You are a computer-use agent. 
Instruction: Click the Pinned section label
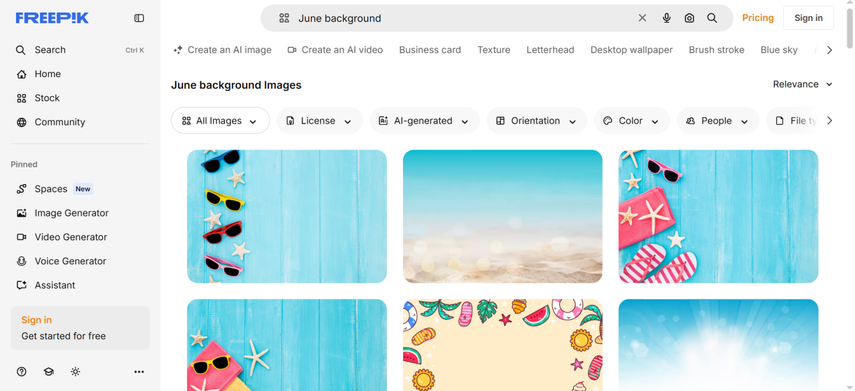tap(24, 164)
